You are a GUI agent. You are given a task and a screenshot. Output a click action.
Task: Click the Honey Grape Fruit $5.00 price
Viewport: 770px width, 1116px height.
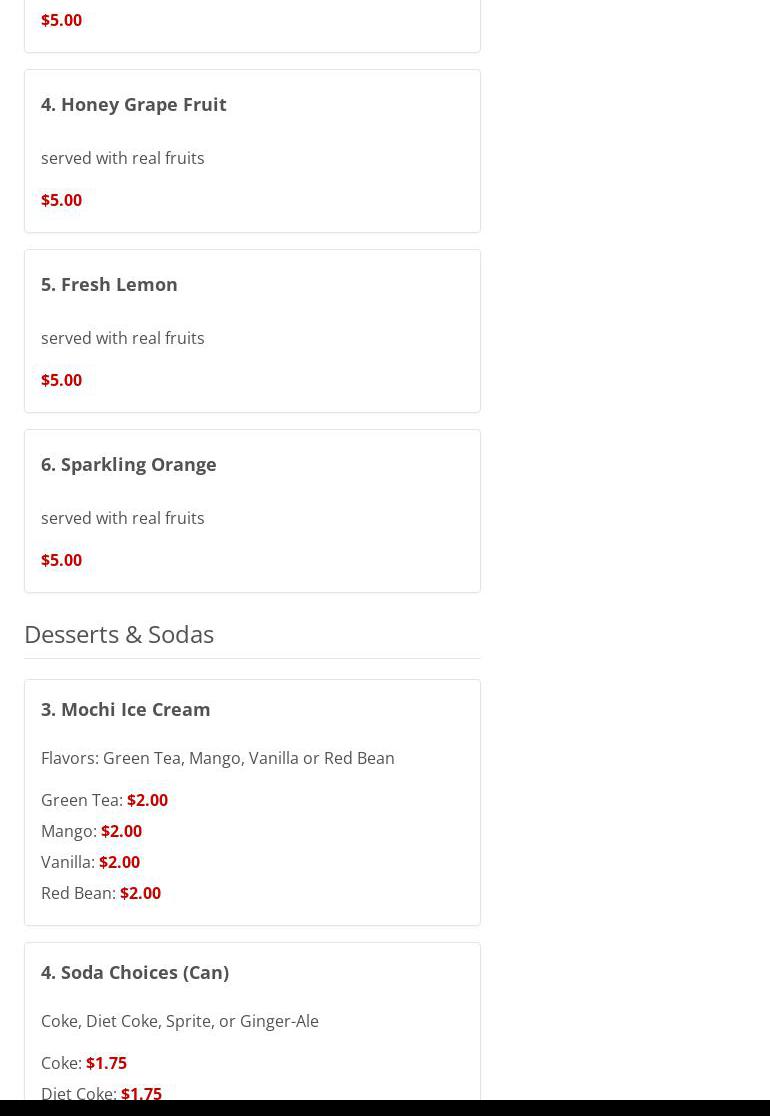tap(61, 200)
